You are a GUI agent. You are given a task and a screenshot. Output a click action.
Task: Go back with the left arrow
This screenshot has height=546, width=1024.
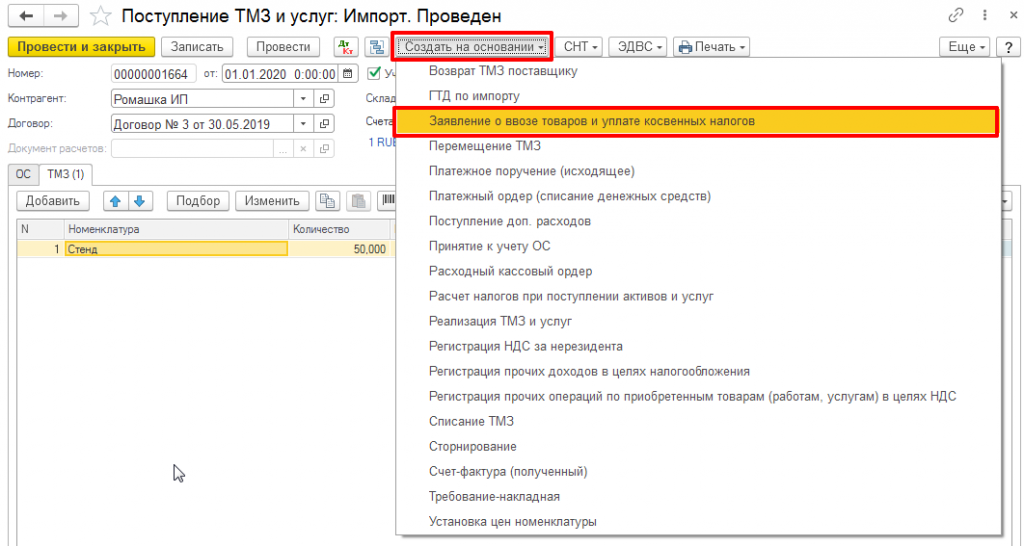pos(26,16)
